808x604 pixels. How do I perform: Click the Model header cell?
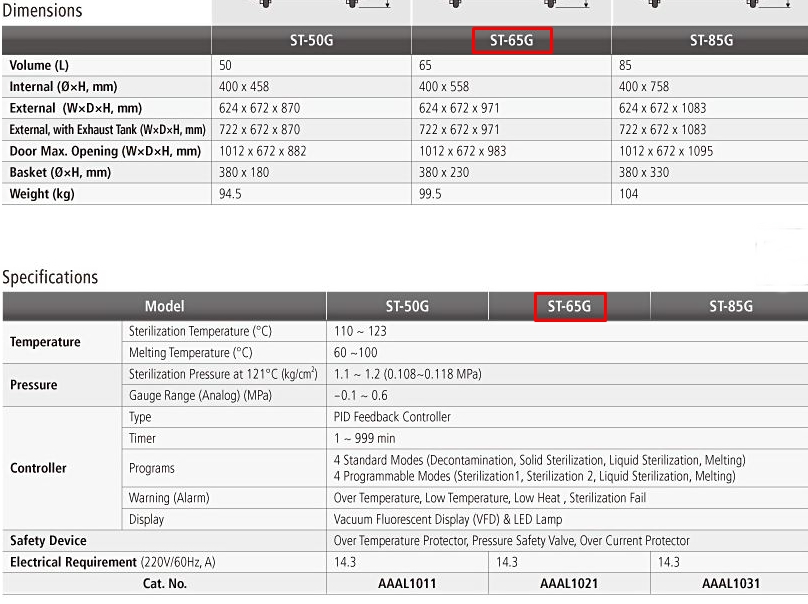tap(164, 307)
